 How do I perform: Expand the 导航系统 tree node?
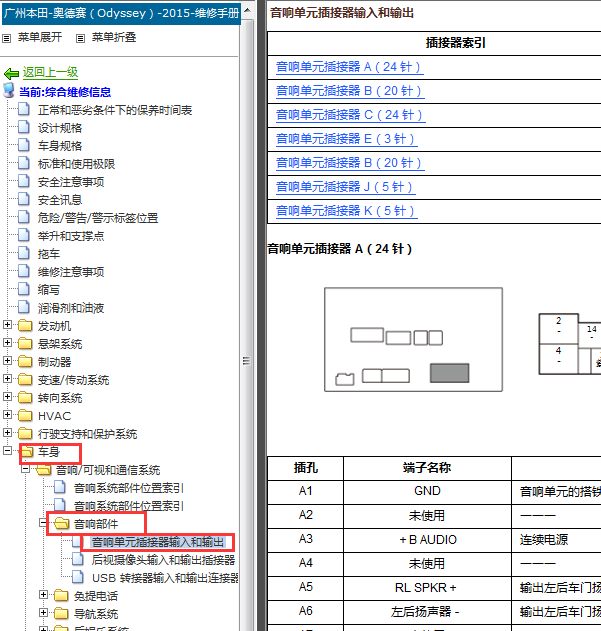point(43,612)
